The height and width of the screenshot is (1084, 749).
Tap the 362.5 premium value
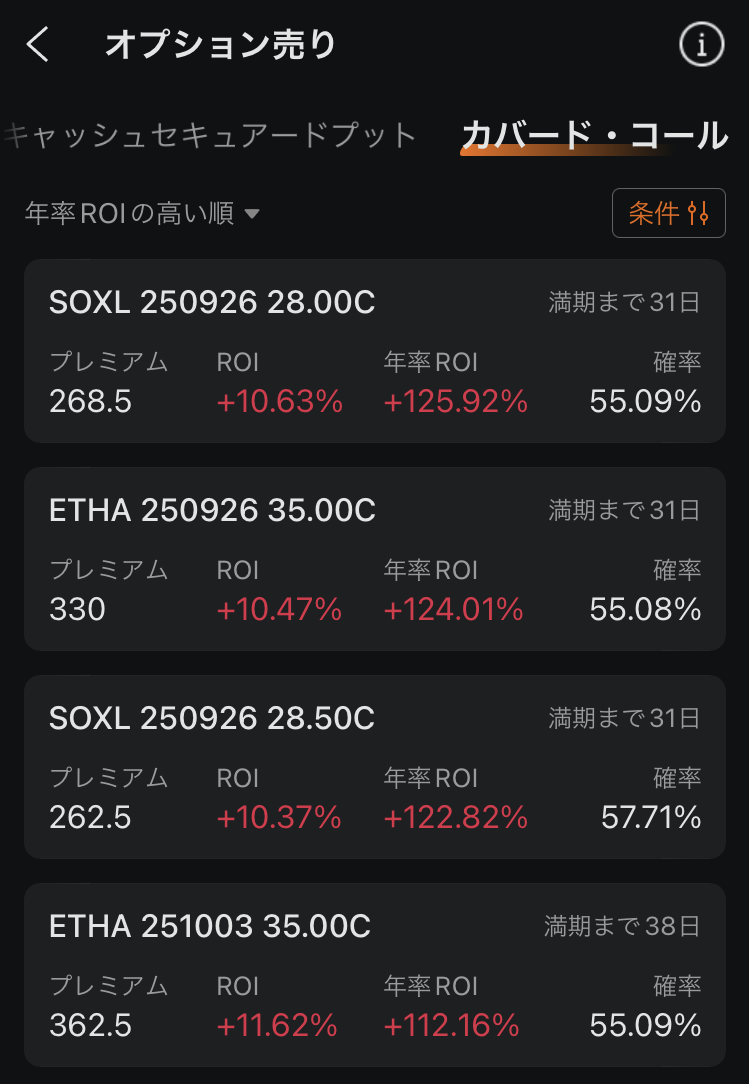[90, 1026]
